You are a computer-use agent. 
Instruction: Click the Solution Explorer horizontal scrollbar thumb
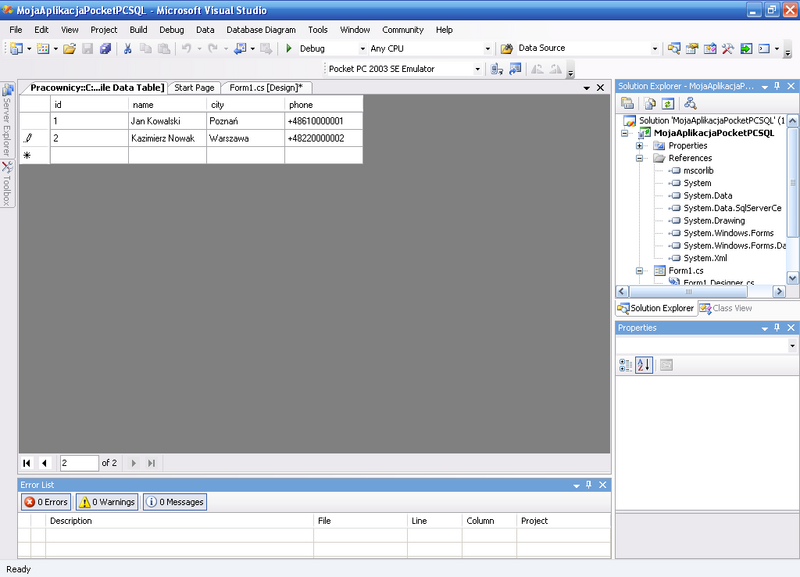click(x=688, y=292)
